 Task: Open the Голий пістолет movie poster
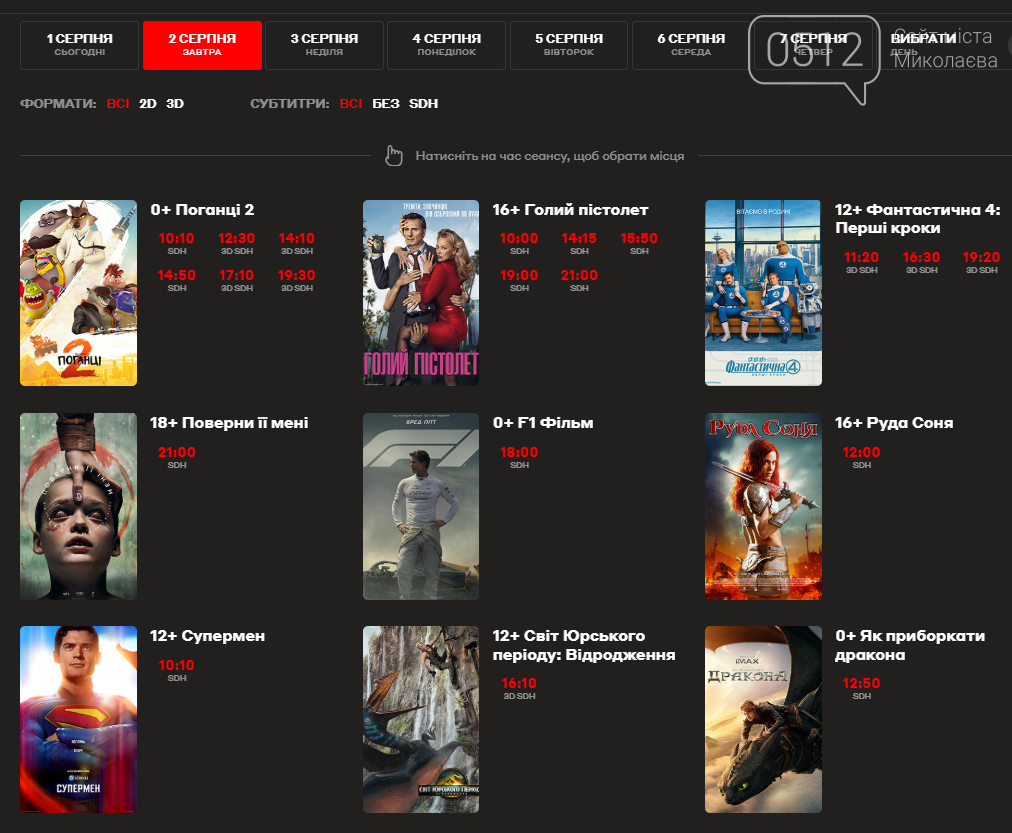[421, 292]
